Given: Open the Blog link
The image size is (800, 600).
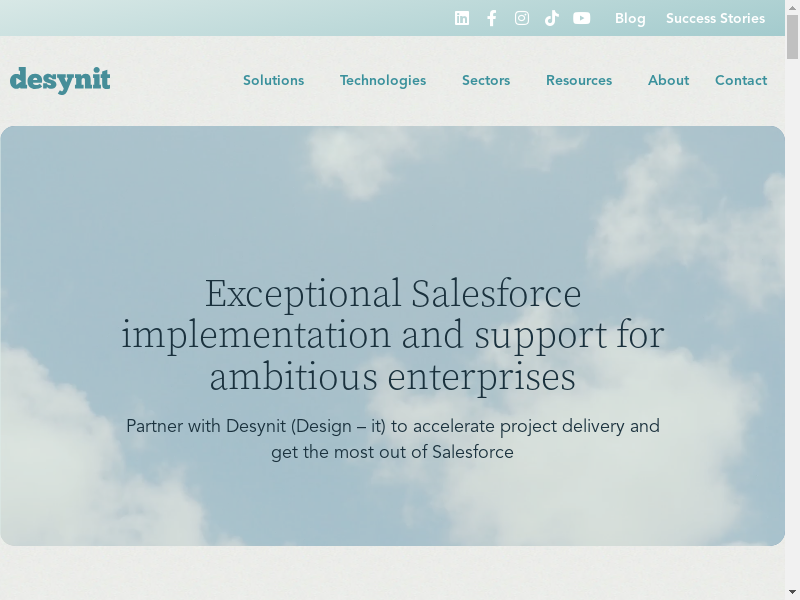Looking at the screenshot, I should click(630, 18).
